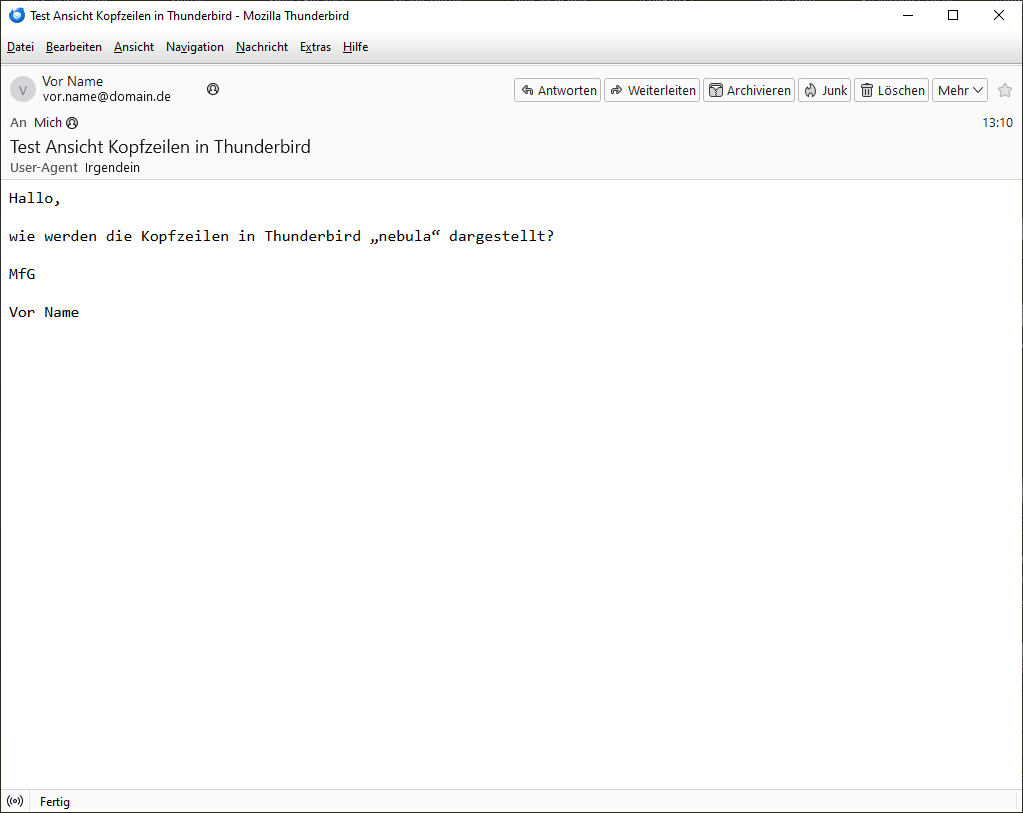1023x813 pixels.
Task: Click the greeting line Hallo,
Action: tap(35, 198)
